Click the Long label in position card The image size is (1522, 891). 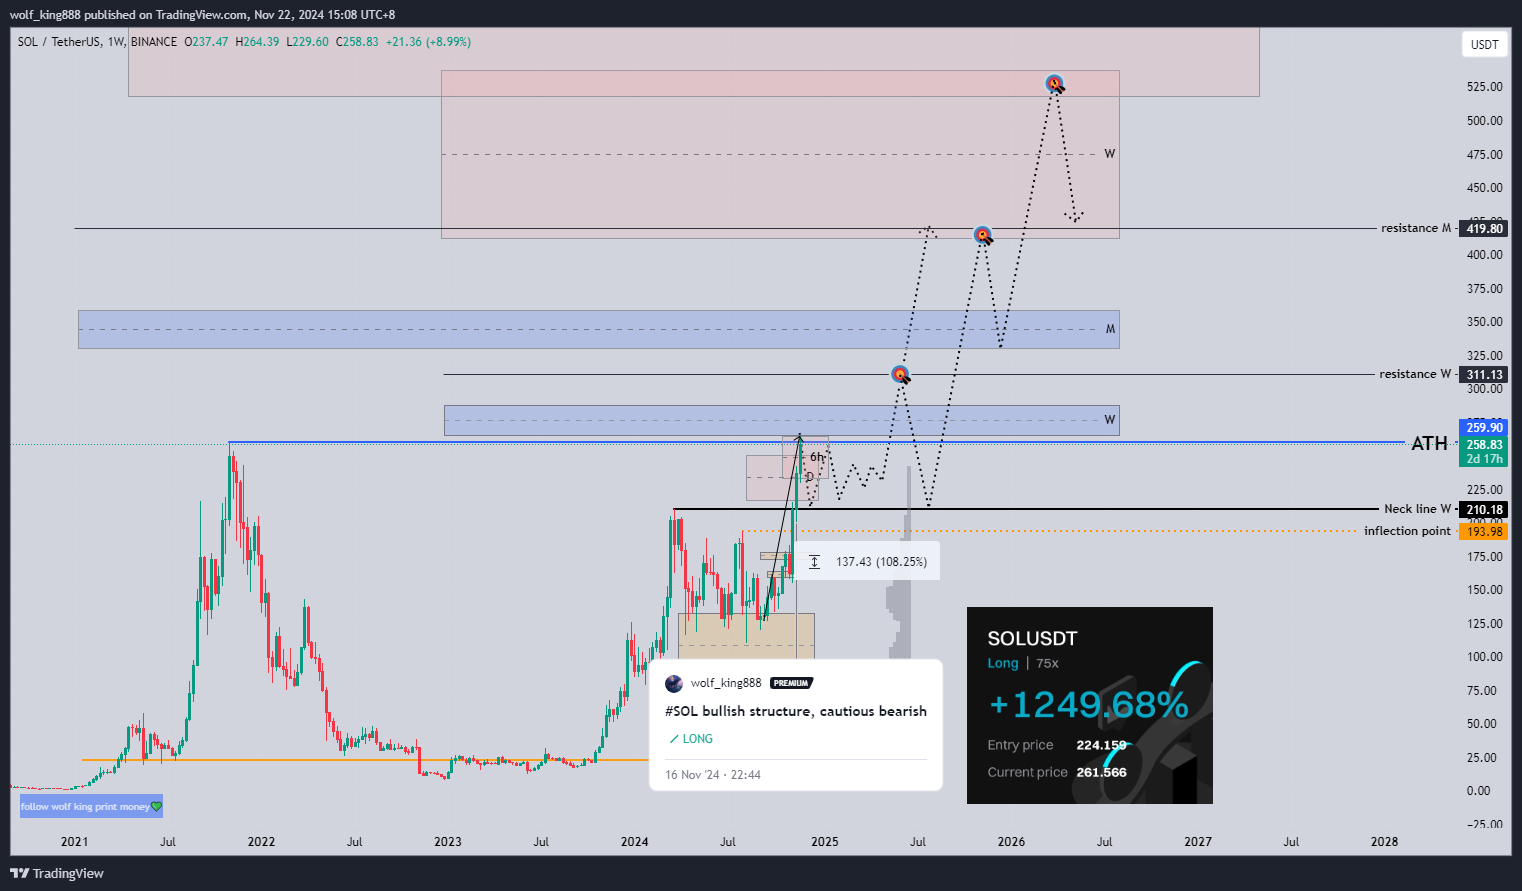[1003, 663]
